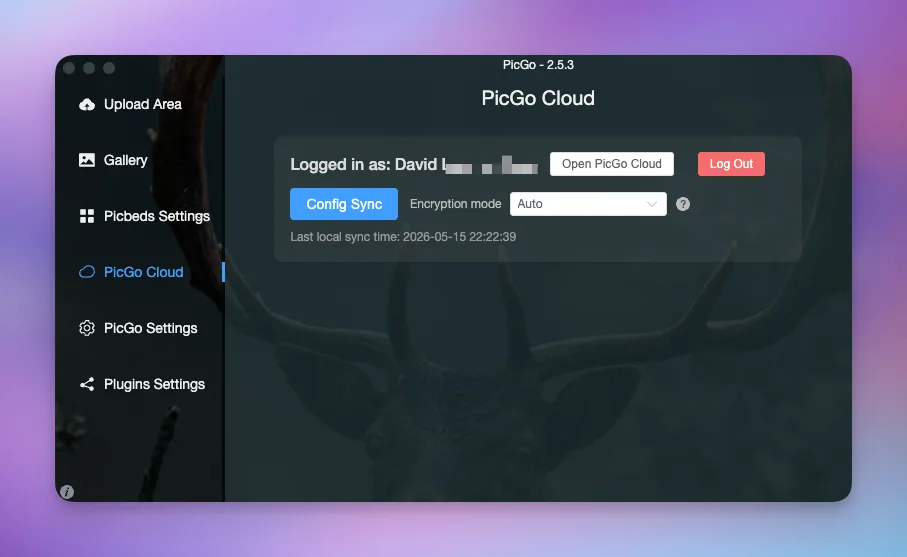Viewport: 907px width, 557px height.
Task: Click the last local sync time text
Action: (403, 237)
